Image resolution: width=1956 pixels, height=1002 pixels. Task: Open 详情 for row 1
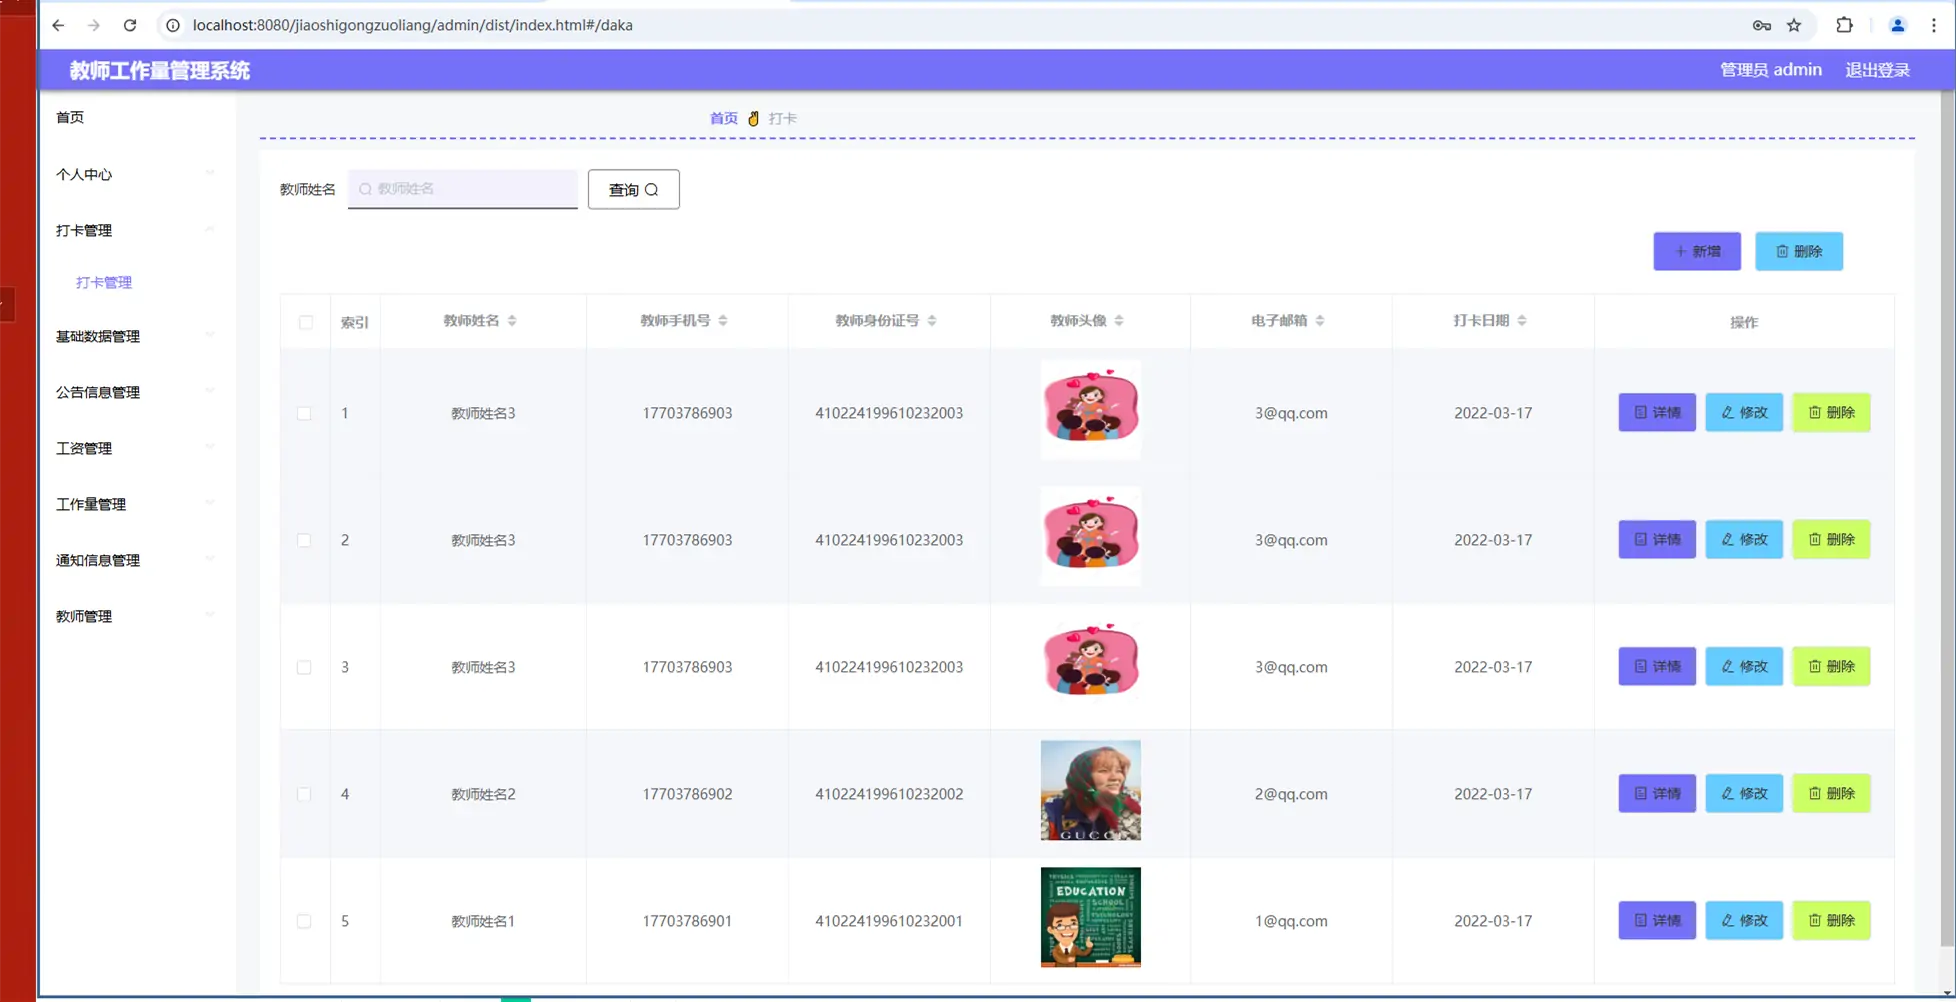(x=1657, y=412)
